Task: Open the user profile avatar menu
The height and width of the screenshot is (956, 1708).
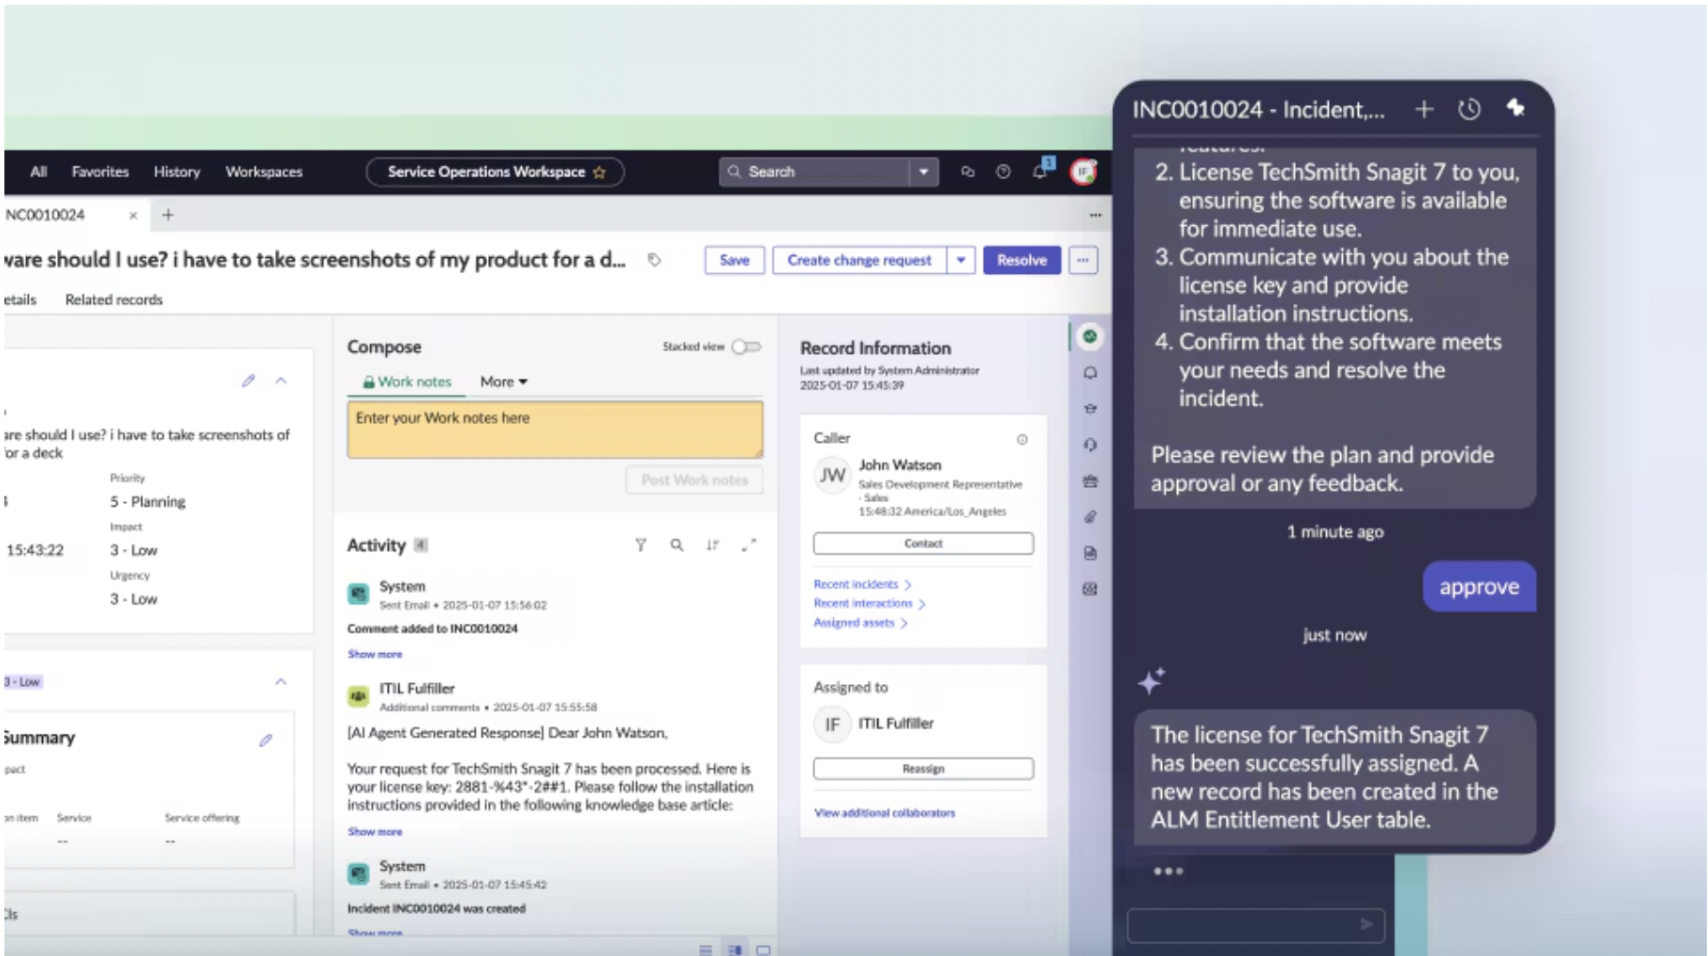Action: [1083, 172]
